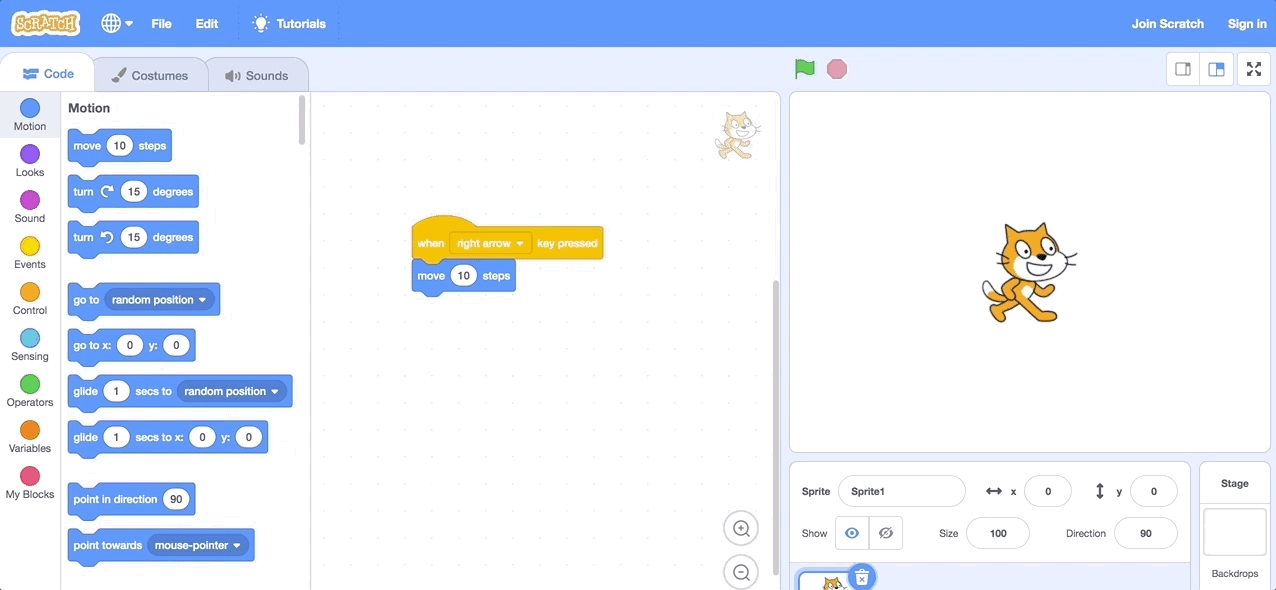Open point towards mouse-pointer dropdown
The height and width of the screenshot is (590, 1276).
pos(198,546)
